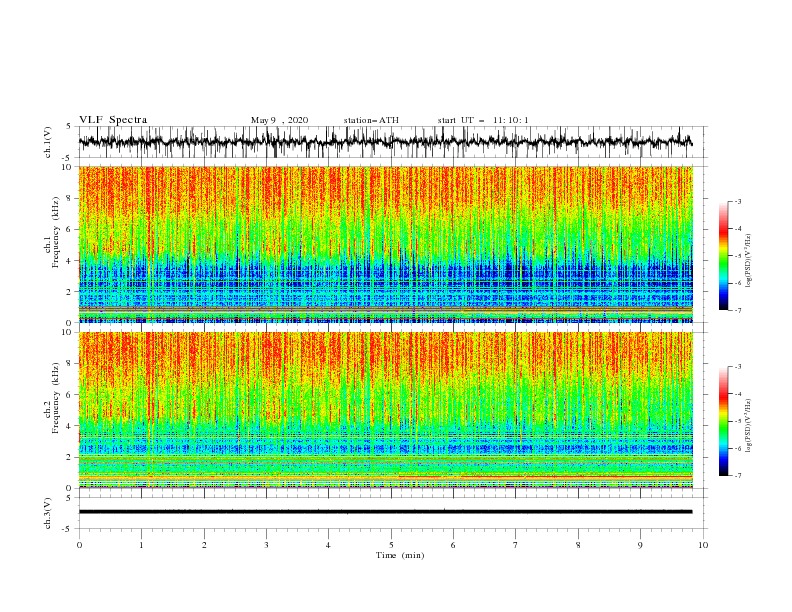
Task: Click inside the ch.1 spectrogram panel
Action: (386, 244)
